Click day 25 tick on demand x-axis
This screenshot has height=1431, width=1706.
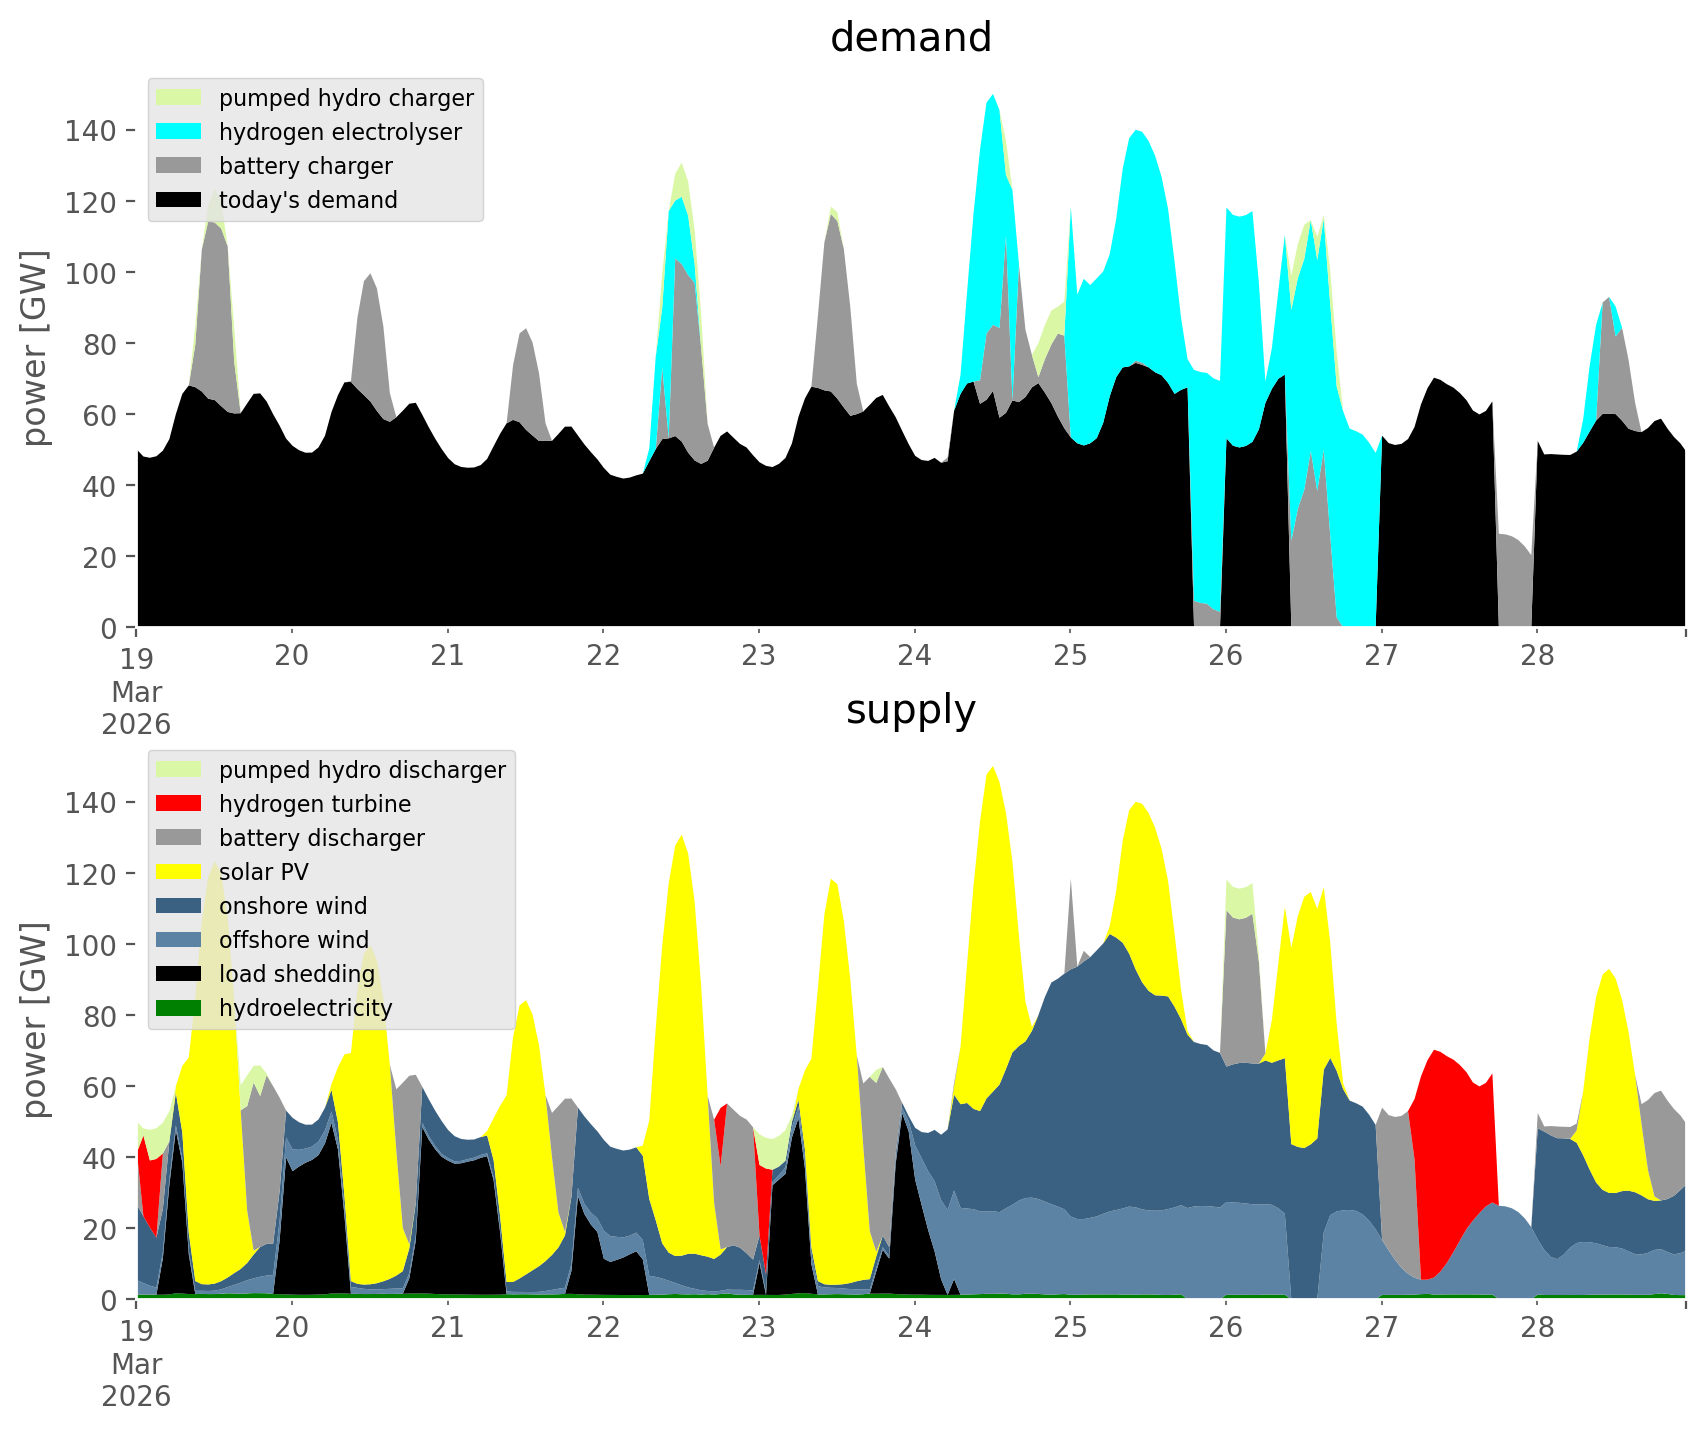coord(1070,656)
